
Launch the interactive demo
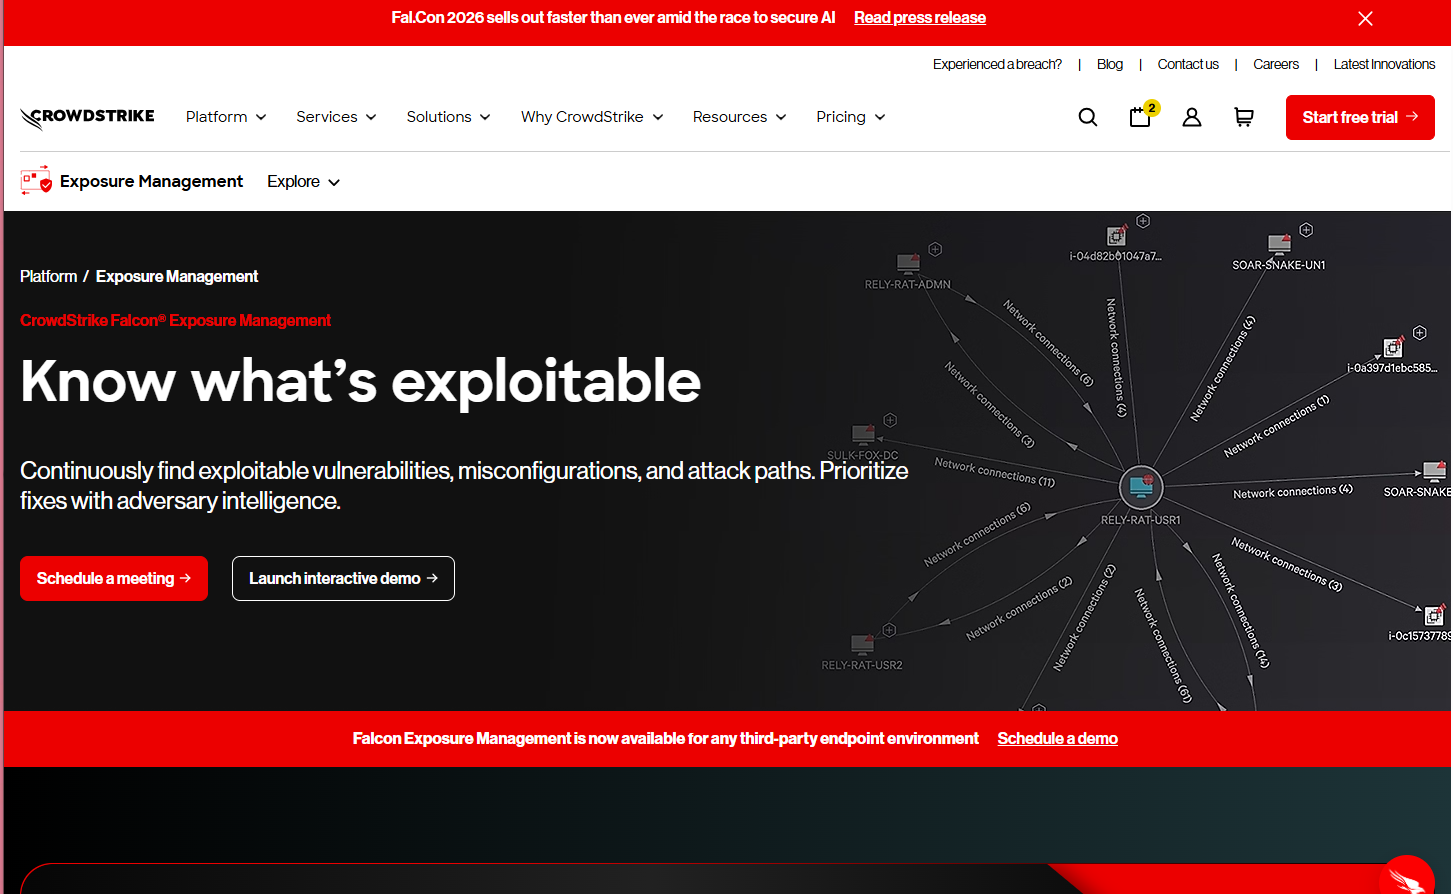(343, 578)
